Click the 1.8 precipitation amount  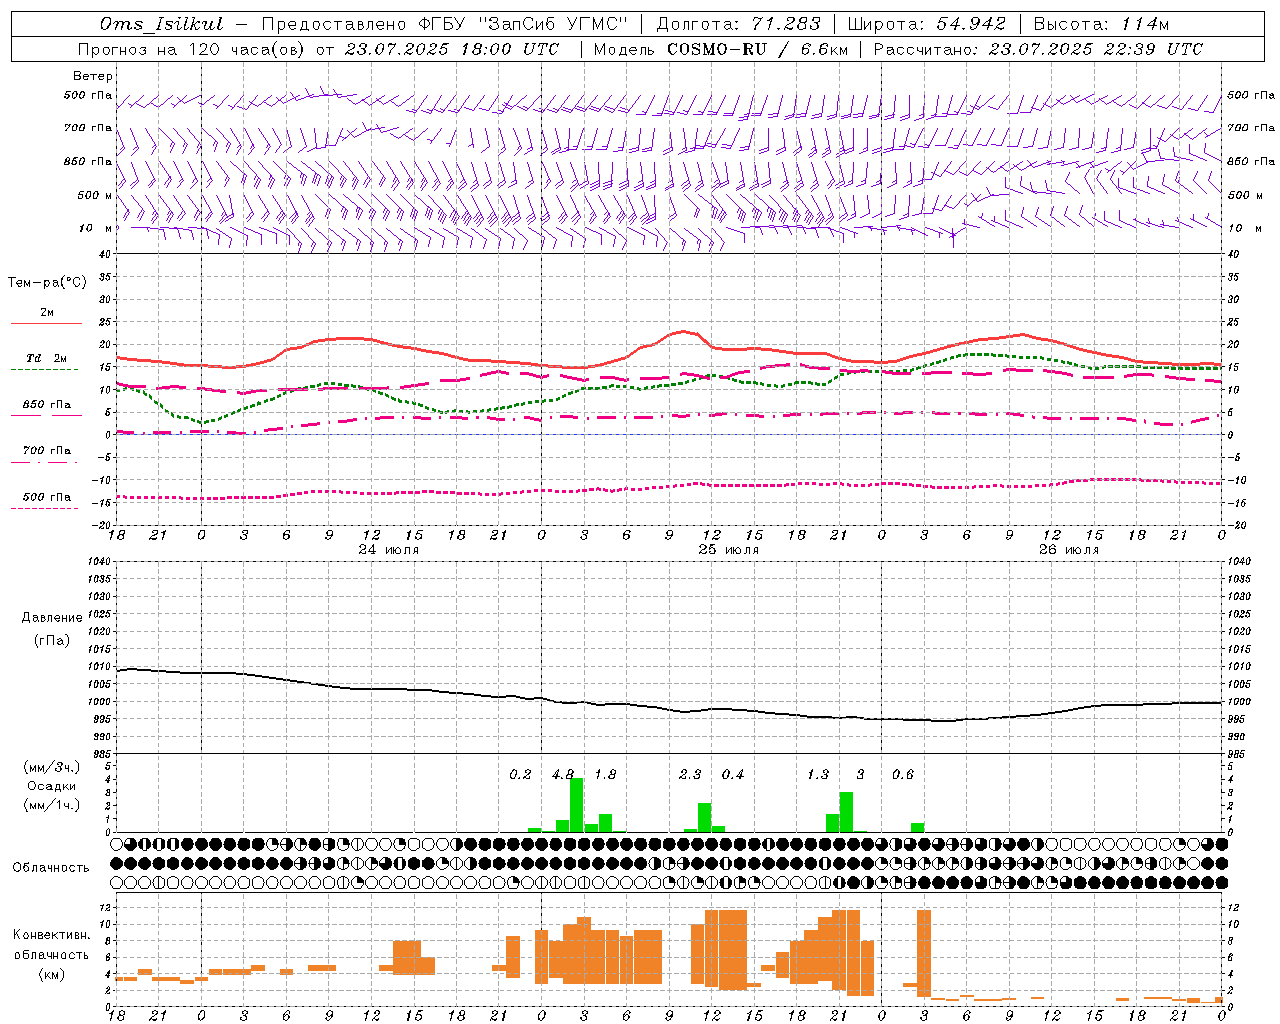605,775
